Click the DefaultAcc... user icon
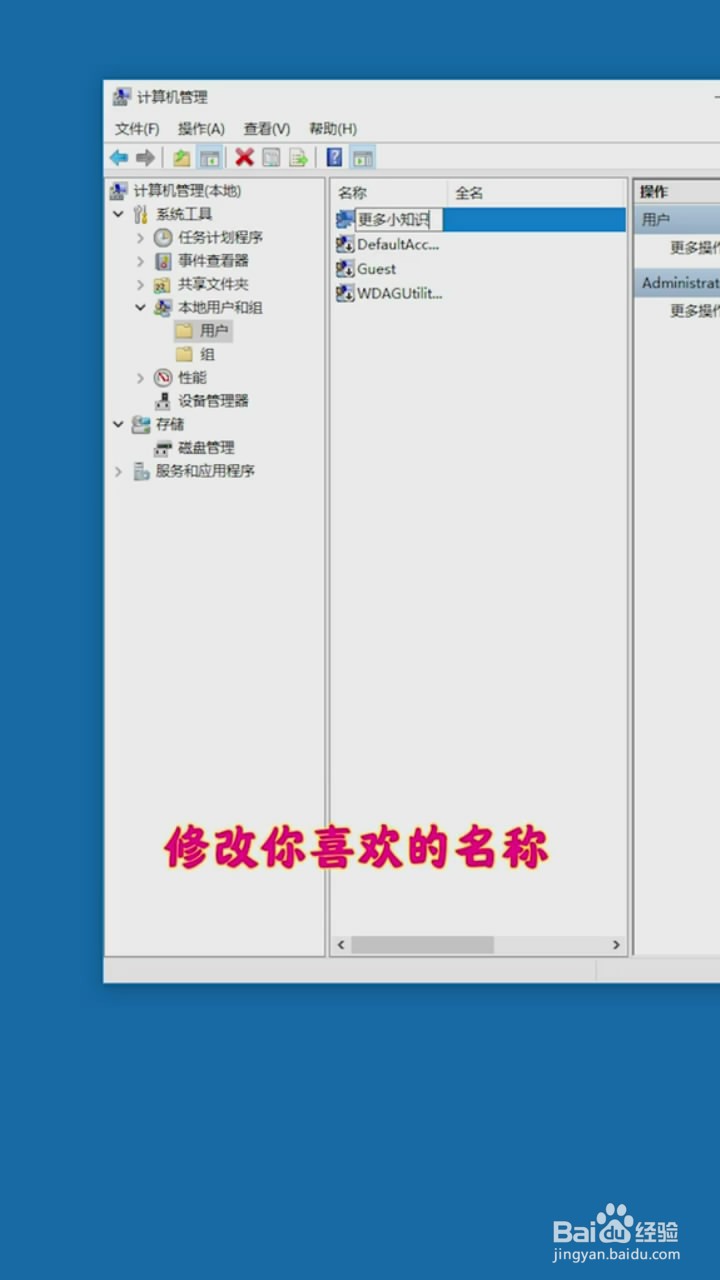Image resolution: width=720 pixels, height=1280 pixels. 345,244
